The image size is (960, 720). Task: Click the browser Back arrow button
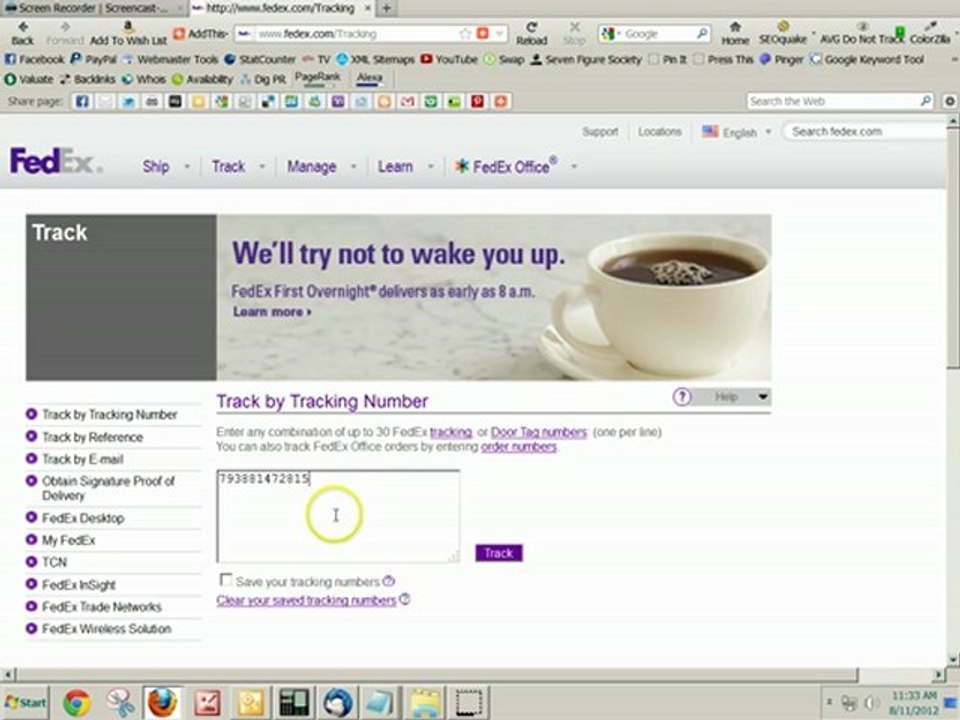(23, 33)
